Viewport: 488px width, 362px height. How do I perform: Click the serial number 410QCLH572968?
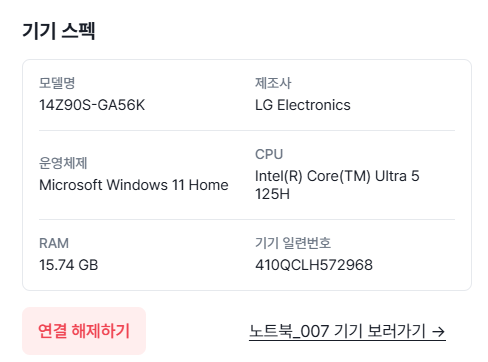coord(314,265)
